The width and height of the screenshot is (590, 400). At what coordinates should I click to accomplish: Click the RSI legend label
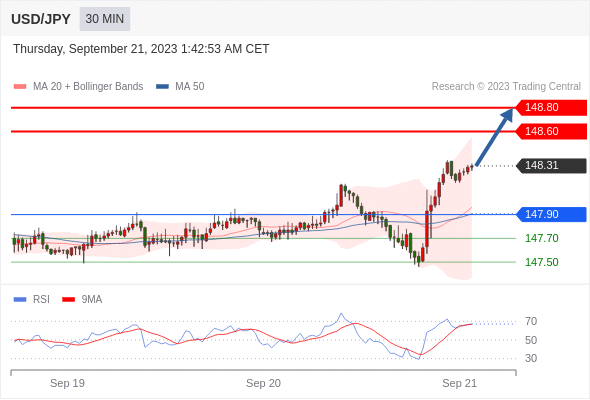tap(41, 300)
